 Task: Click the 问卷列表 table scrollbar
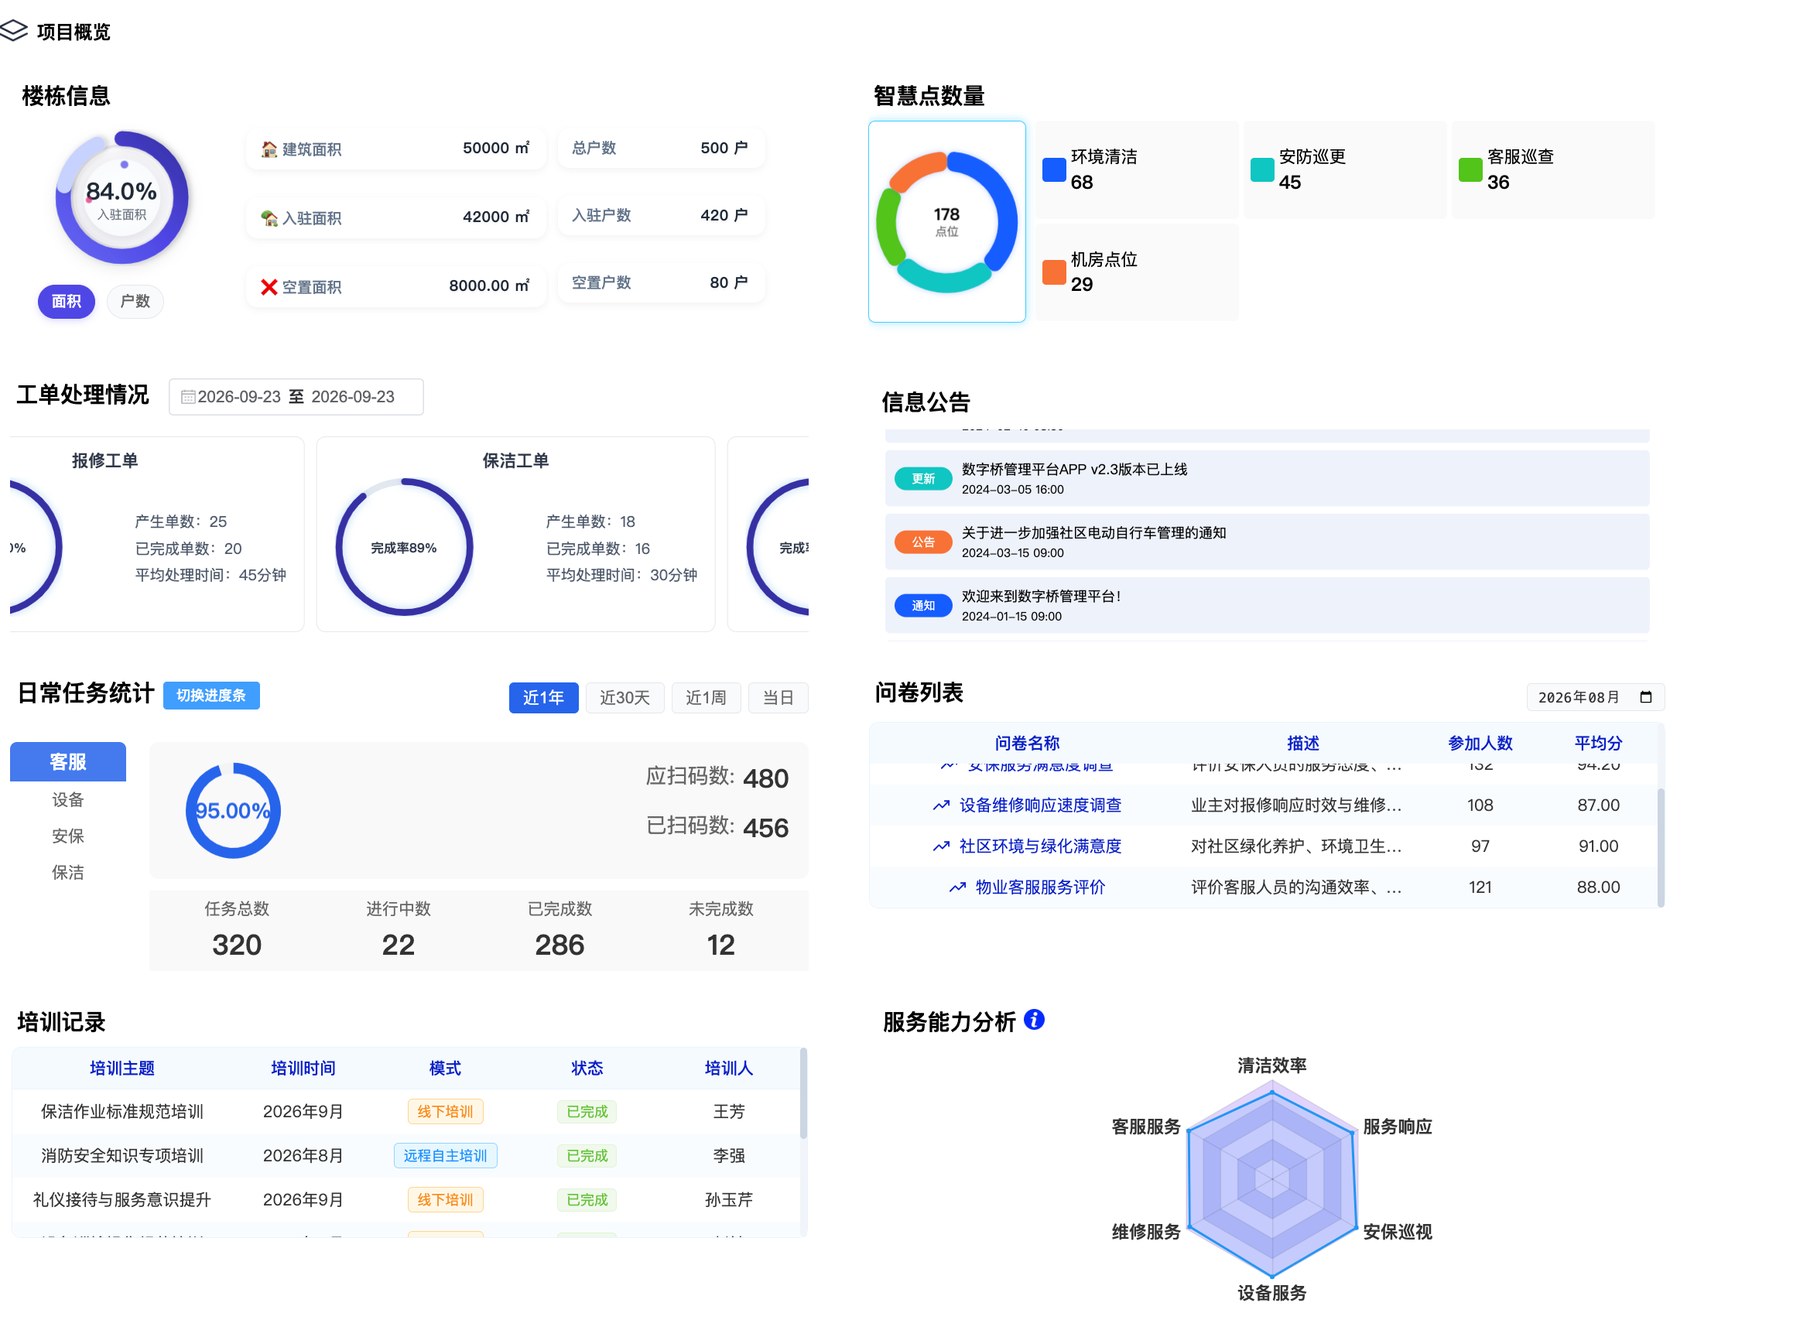pos(1661,847)
